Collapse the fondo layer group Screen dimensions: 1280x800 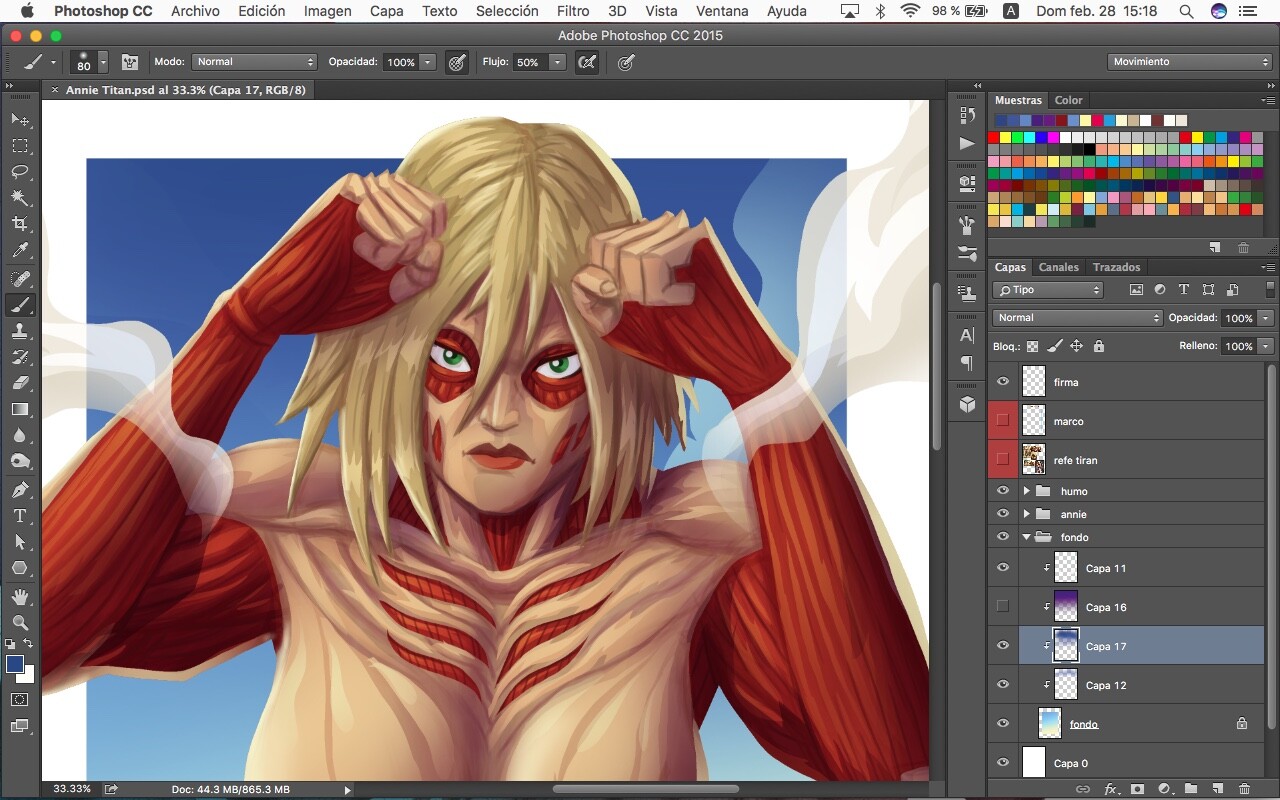(1027, 537)
